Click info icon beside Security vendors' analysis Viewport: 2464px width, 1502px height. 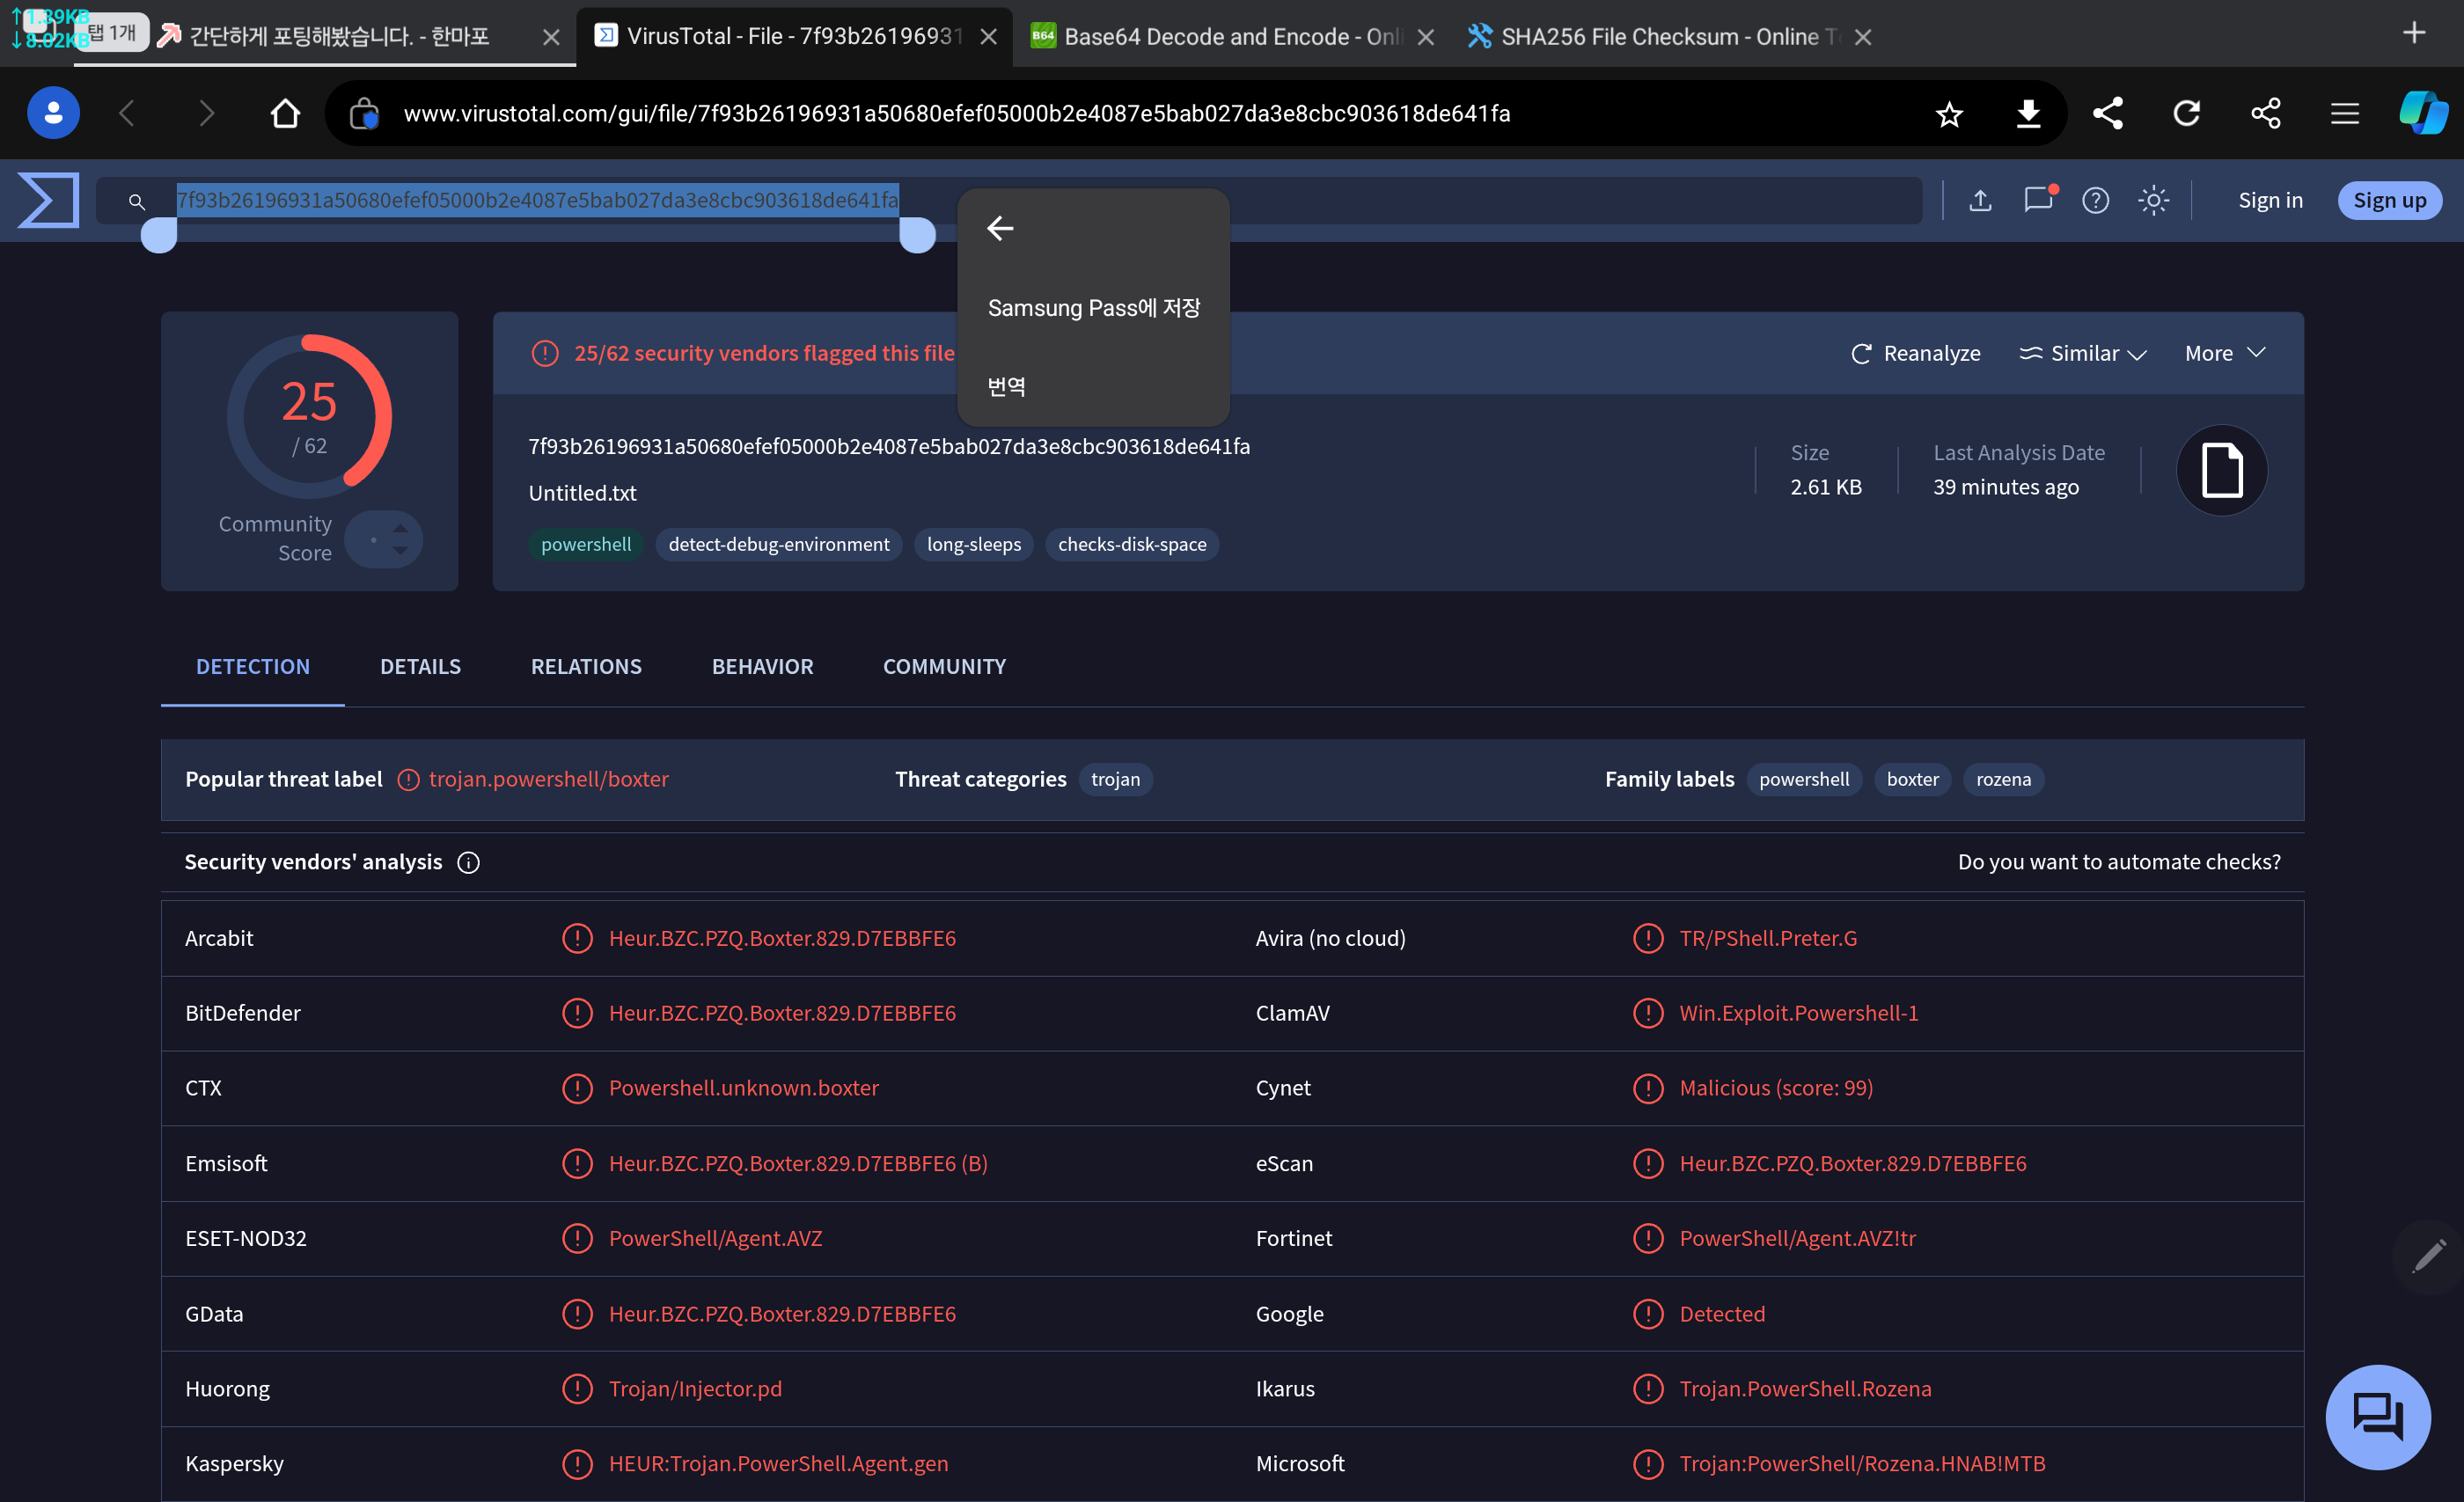[468, 862]
